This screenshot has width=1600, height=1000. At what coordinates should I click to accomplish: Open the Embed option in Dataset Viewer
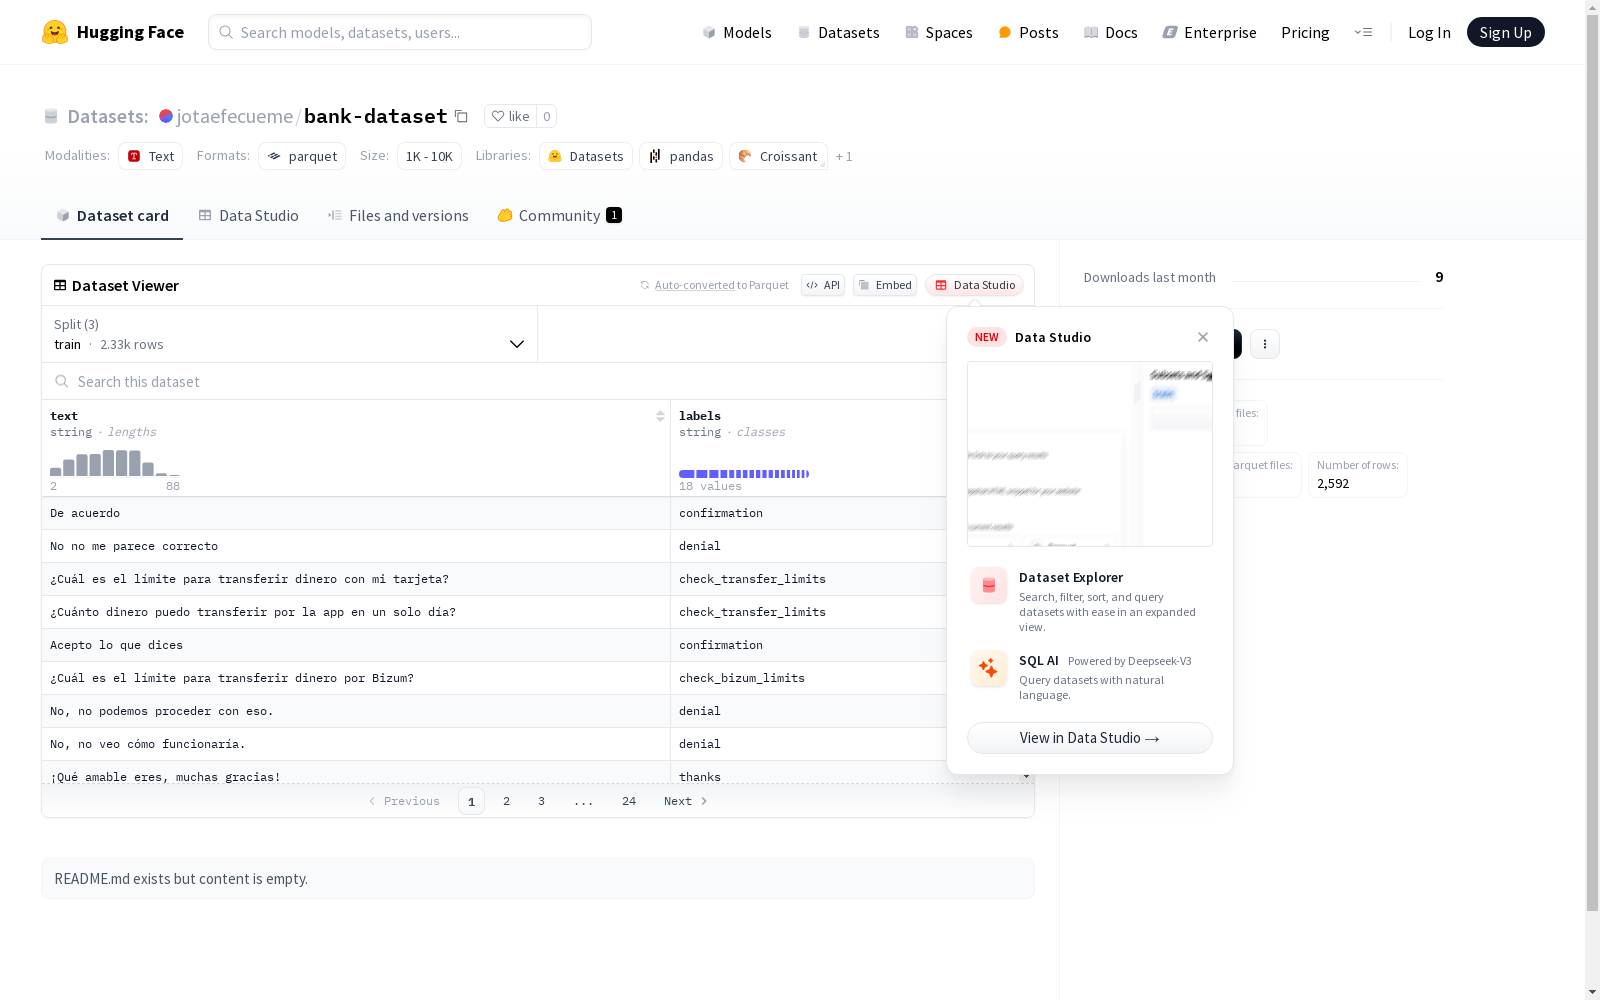click(885, 285)
